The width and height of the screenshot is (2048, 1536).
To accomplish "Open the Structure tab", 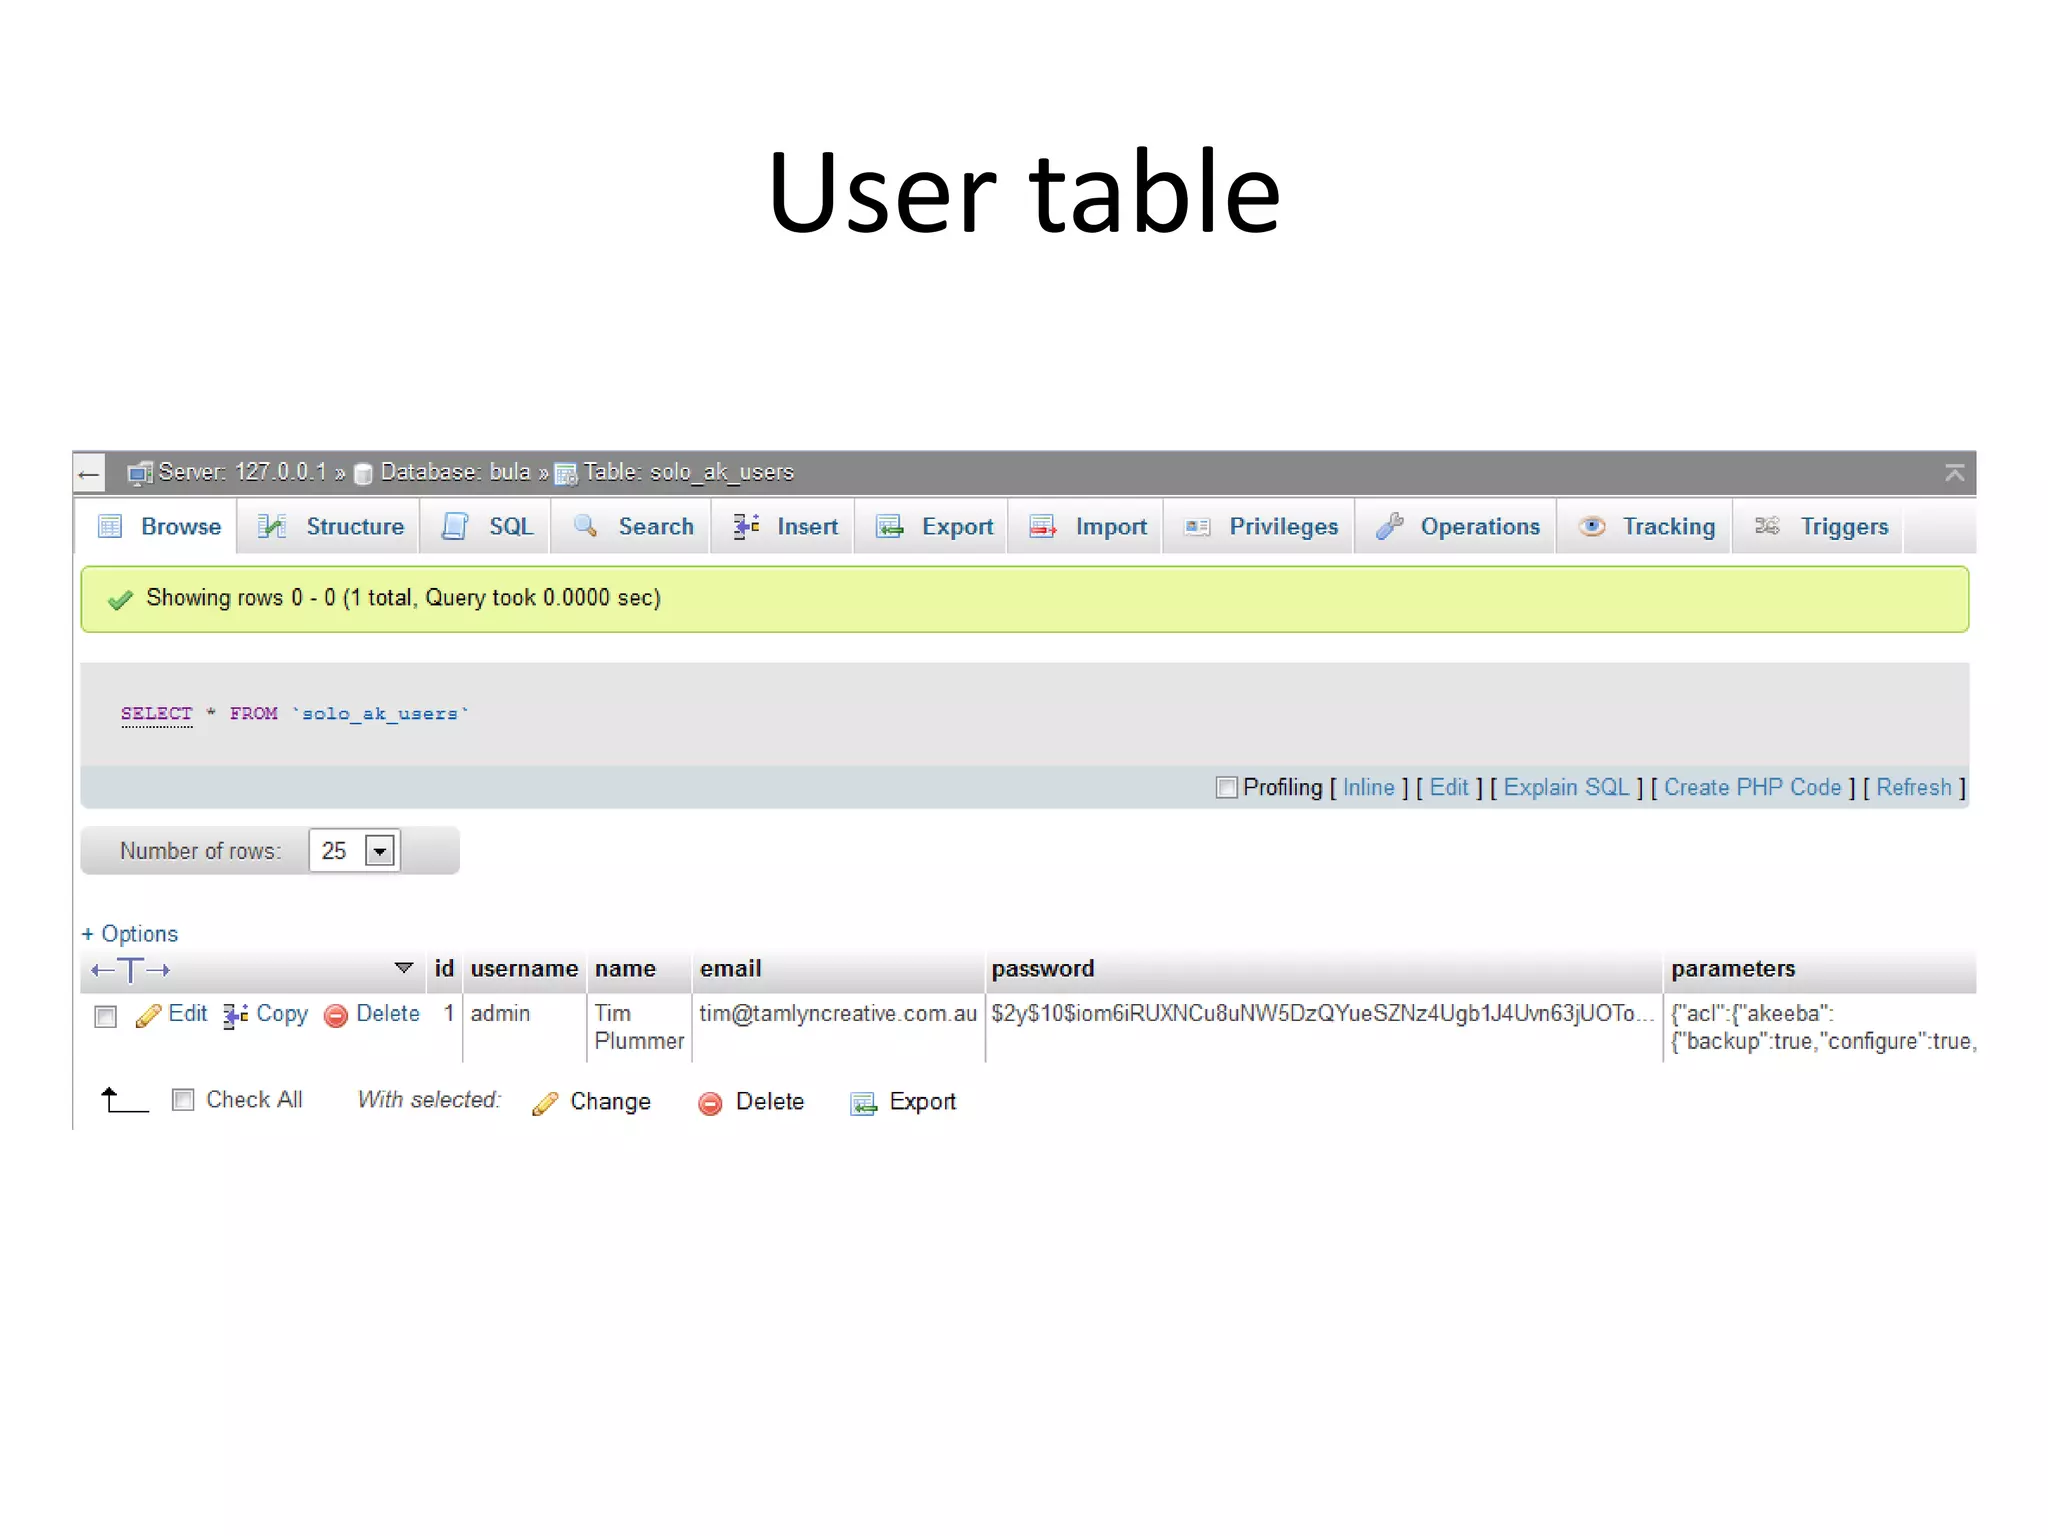I will (x=330, y=526).
